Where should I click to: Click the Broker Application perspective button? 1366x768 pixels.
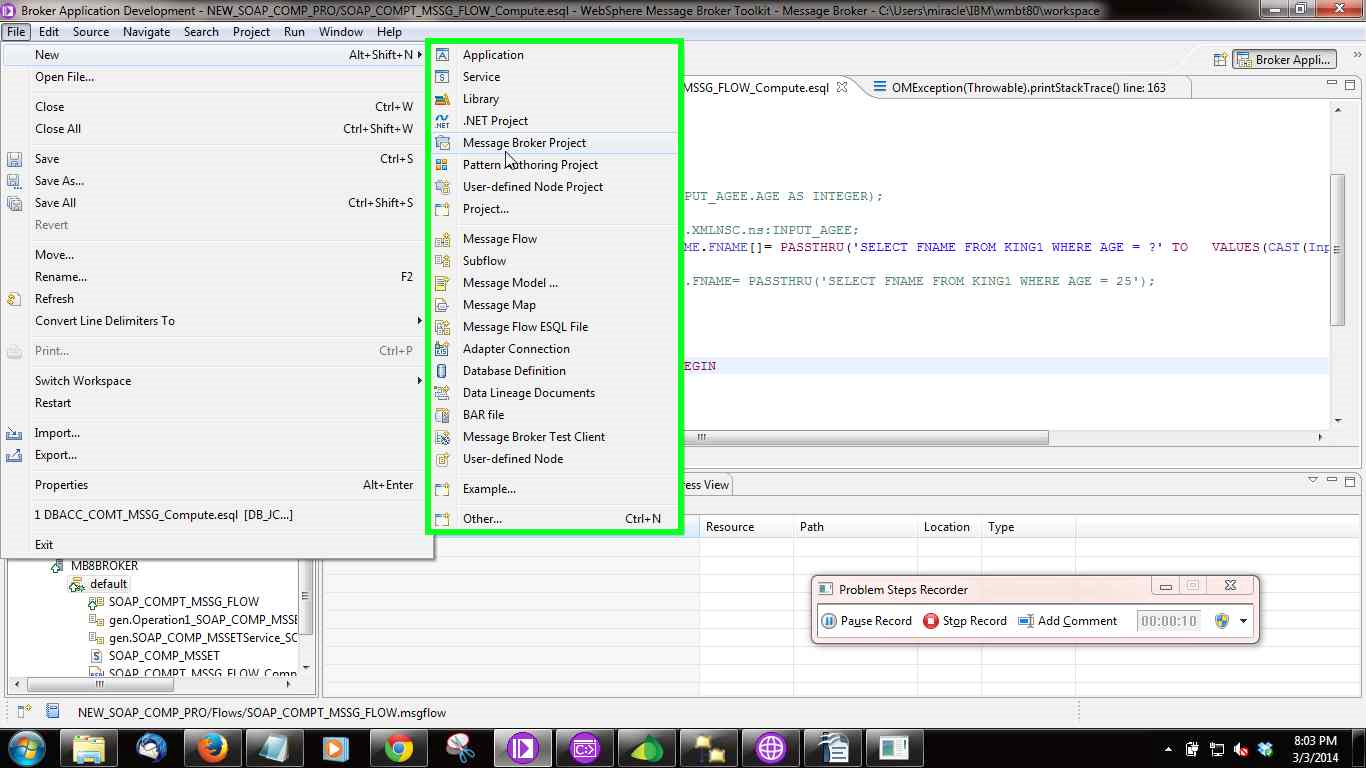(1283, 60)
